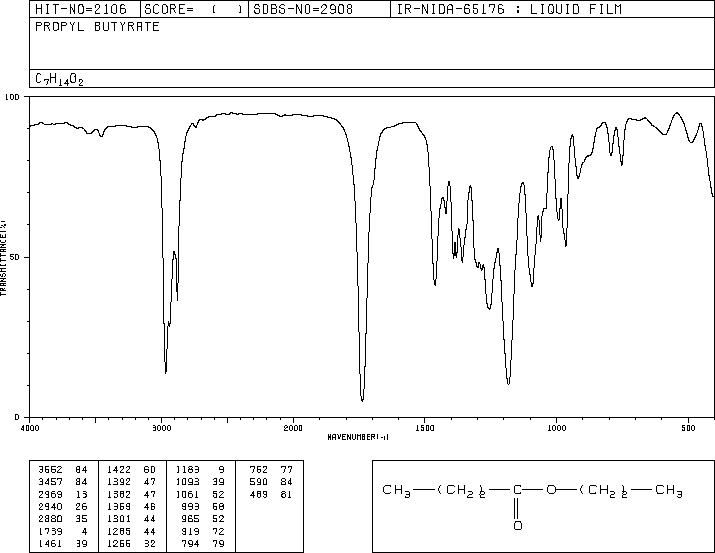Select the 1093 peak table entry
This screenshot has height=553, width=715.
point(200,482)
